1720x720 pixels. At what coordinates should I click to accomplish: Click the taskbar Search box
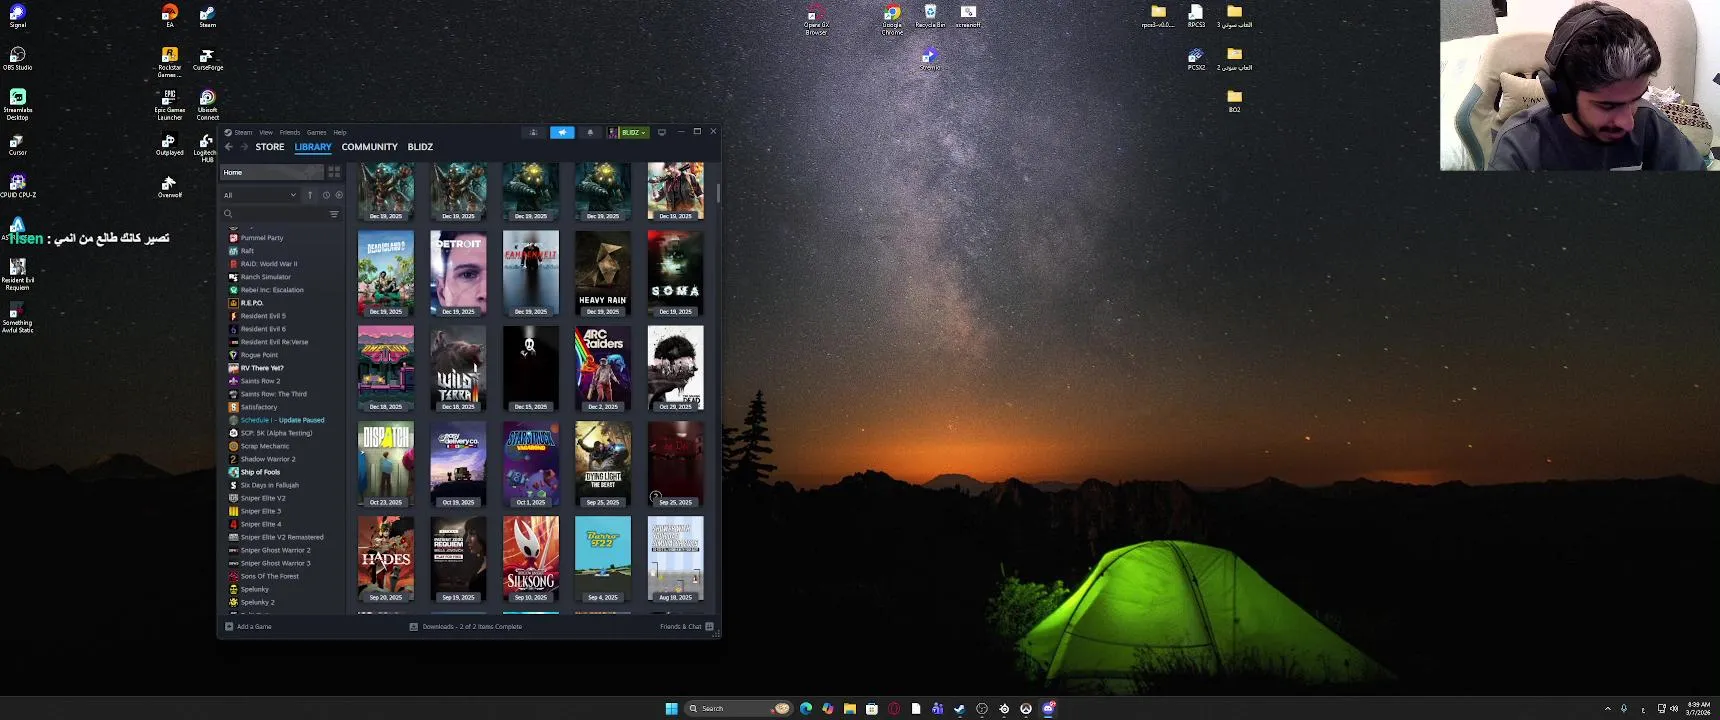[738, 708]
